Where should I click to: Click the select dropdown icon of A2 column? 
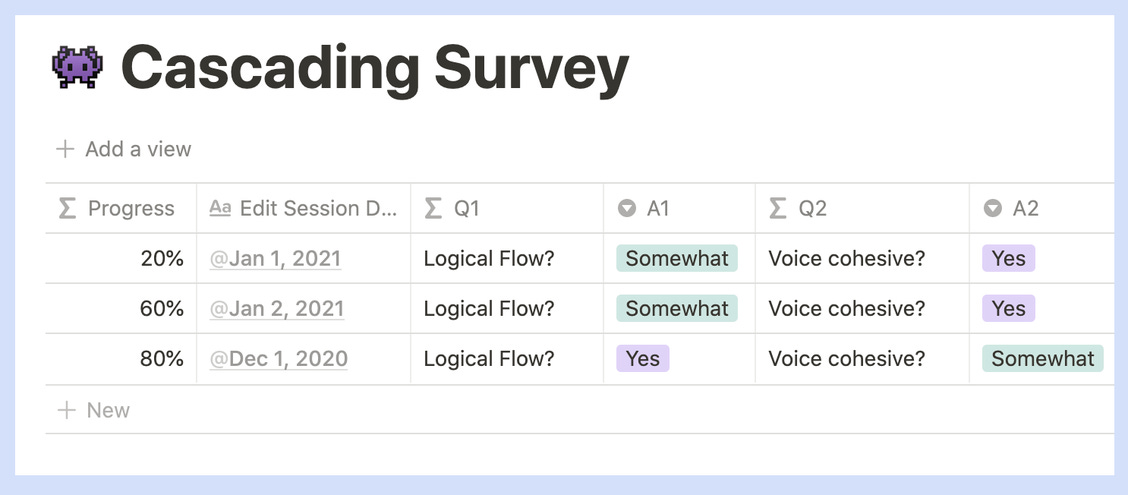[993, 209]
